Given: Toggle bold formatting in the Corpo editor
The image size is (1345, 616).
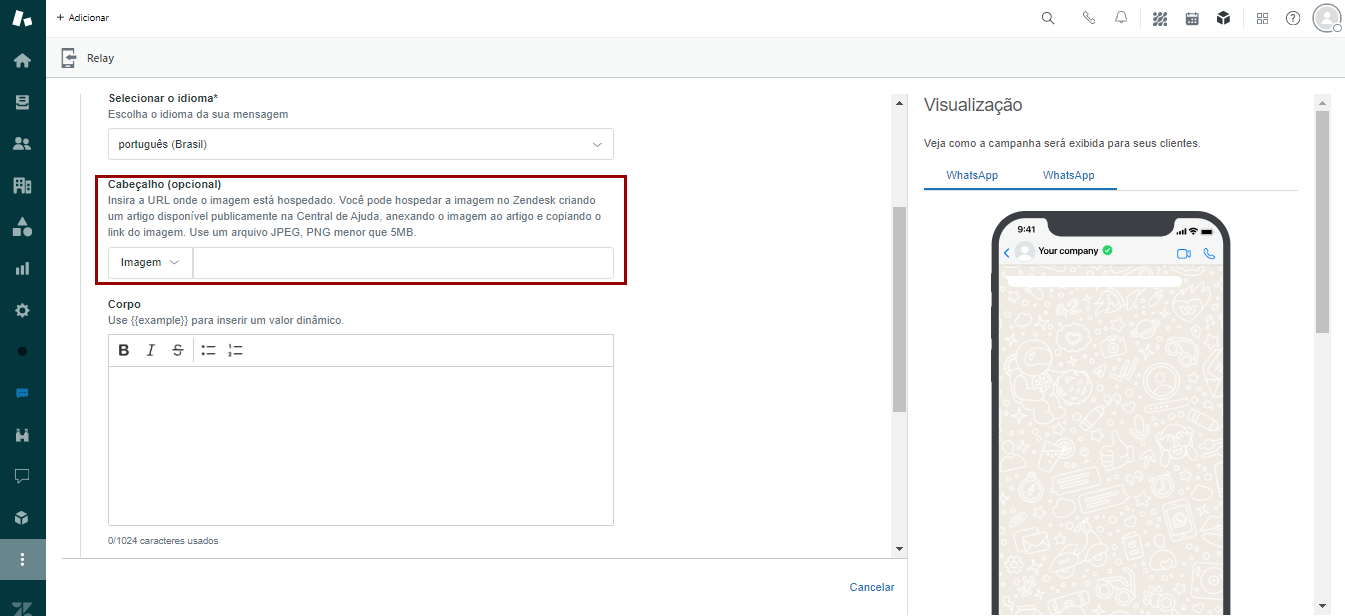Looking at the screenshot, I should pos(124,350).
